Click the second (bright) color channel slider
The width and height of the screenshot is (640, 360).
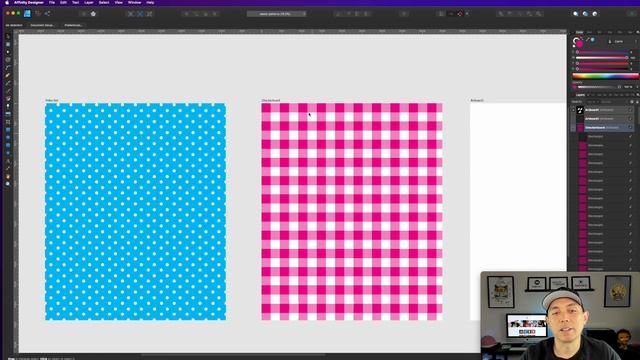click(x=602, y=58)
